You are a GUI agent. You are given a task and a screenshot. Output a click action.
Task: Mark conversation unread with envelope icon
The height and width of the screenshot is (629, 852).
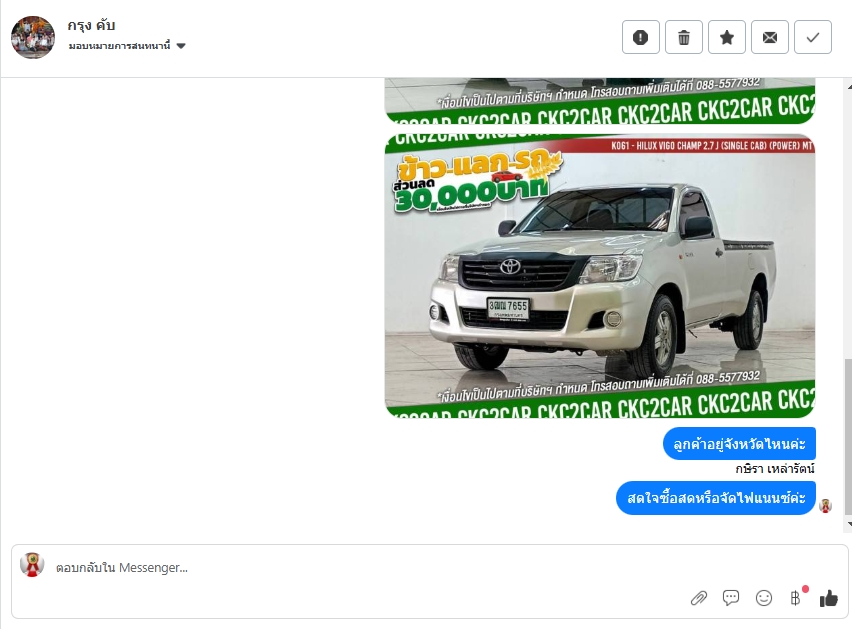pyautogui.click(x=769, y=37)
